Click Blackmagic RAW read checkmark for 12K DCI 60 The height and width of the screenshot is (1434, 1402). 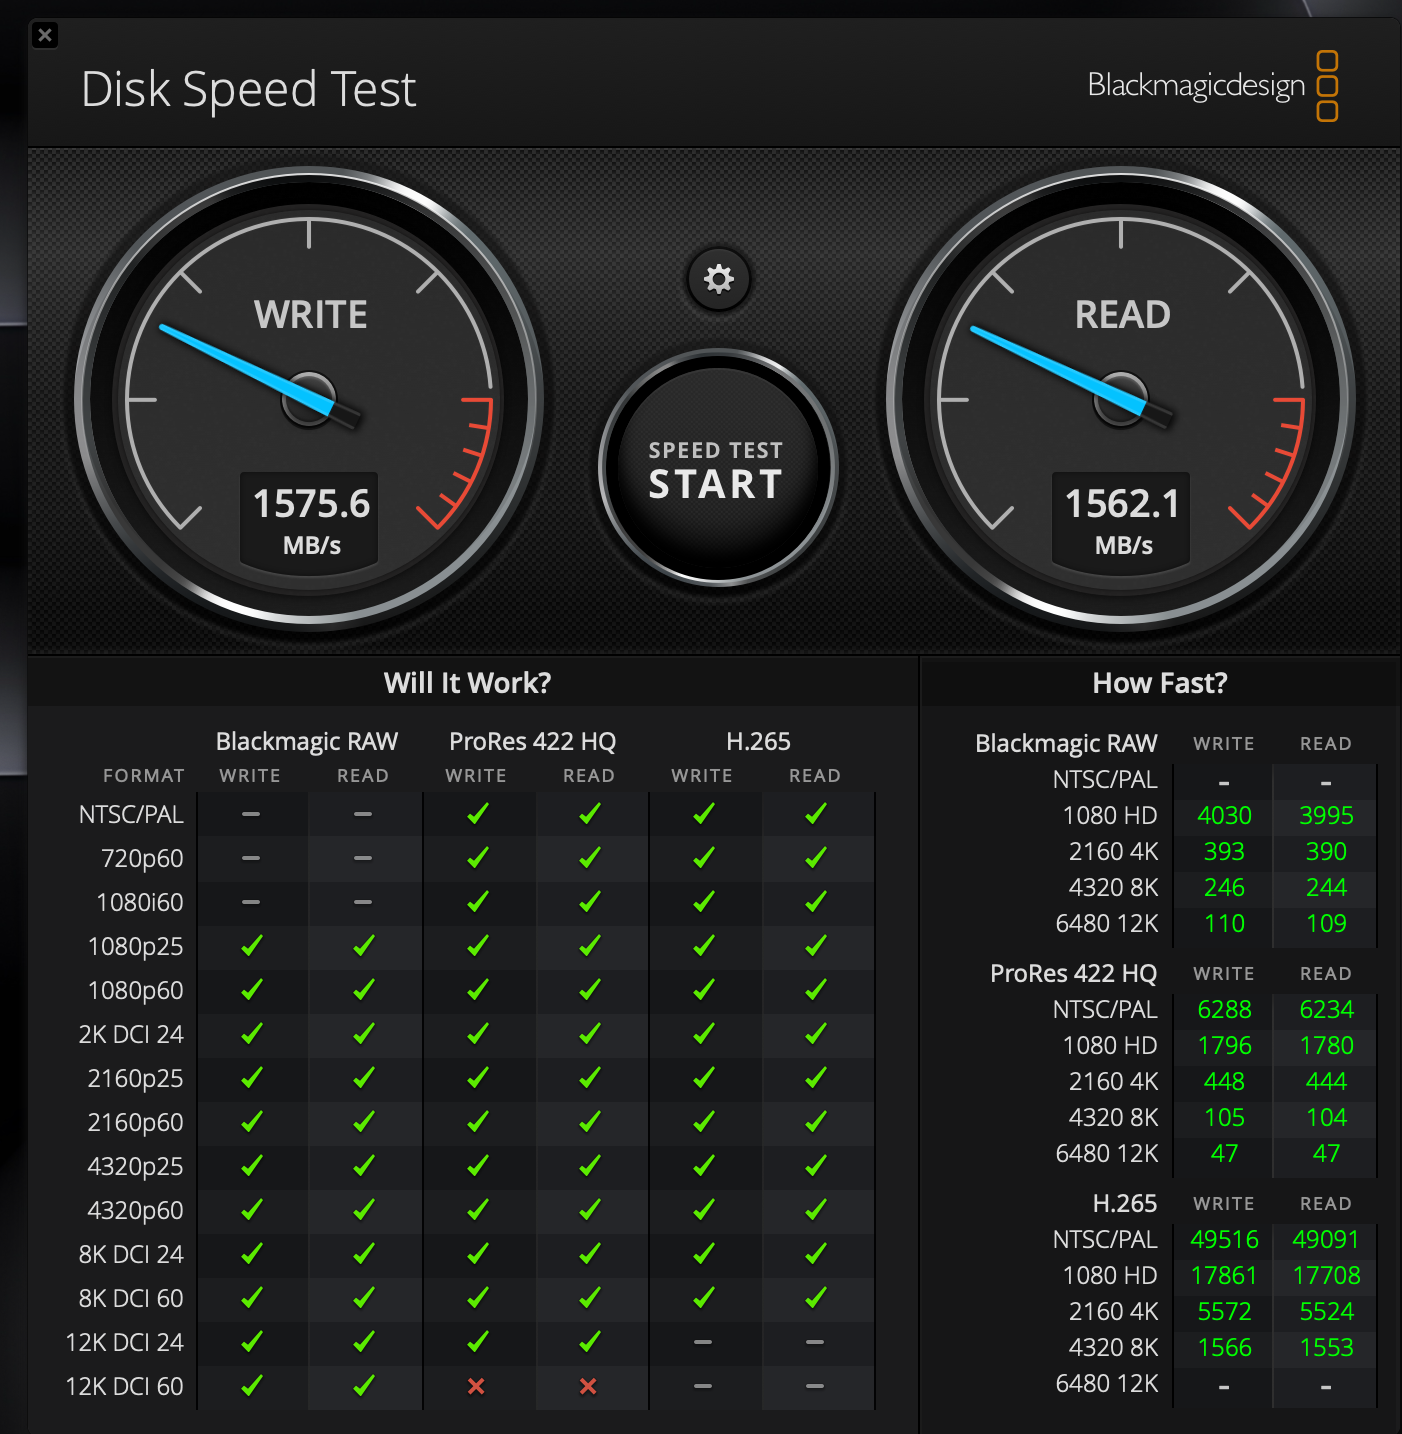click(364, 1385)
